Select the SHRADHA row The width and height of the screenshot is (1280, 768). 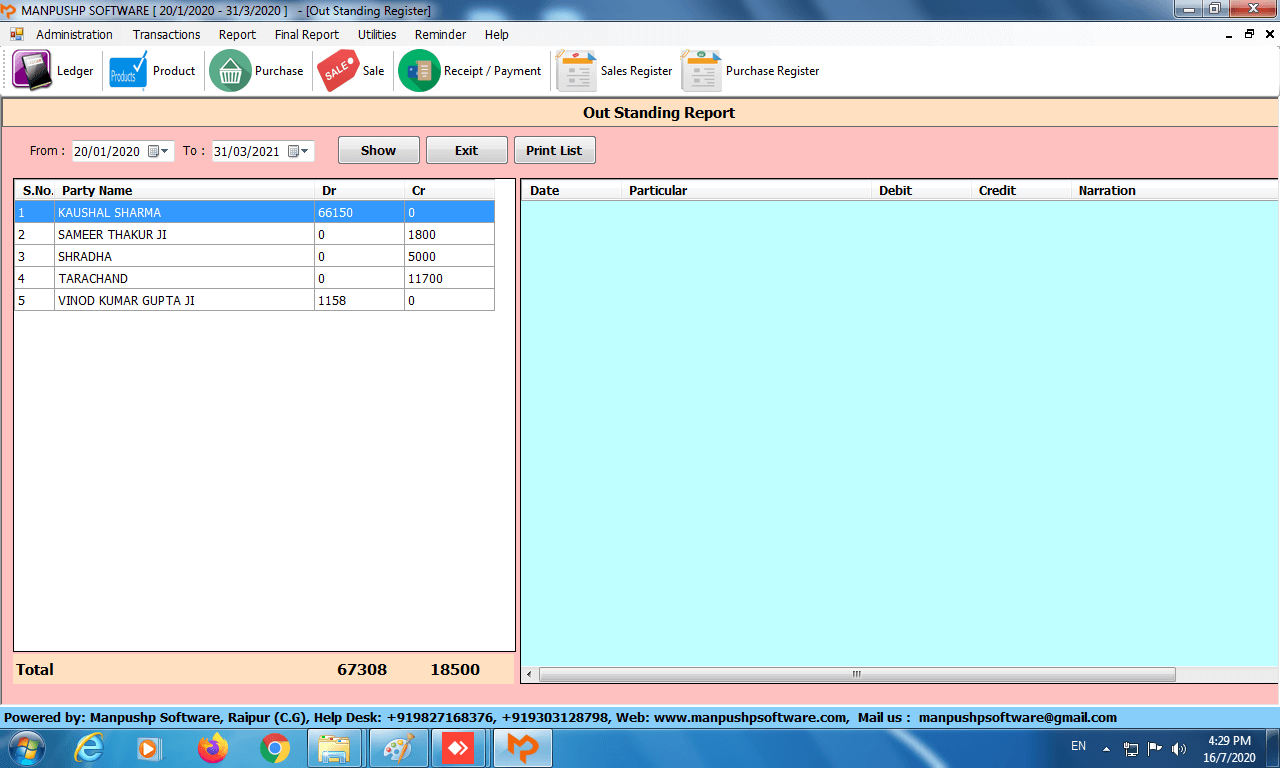[254, 256]
